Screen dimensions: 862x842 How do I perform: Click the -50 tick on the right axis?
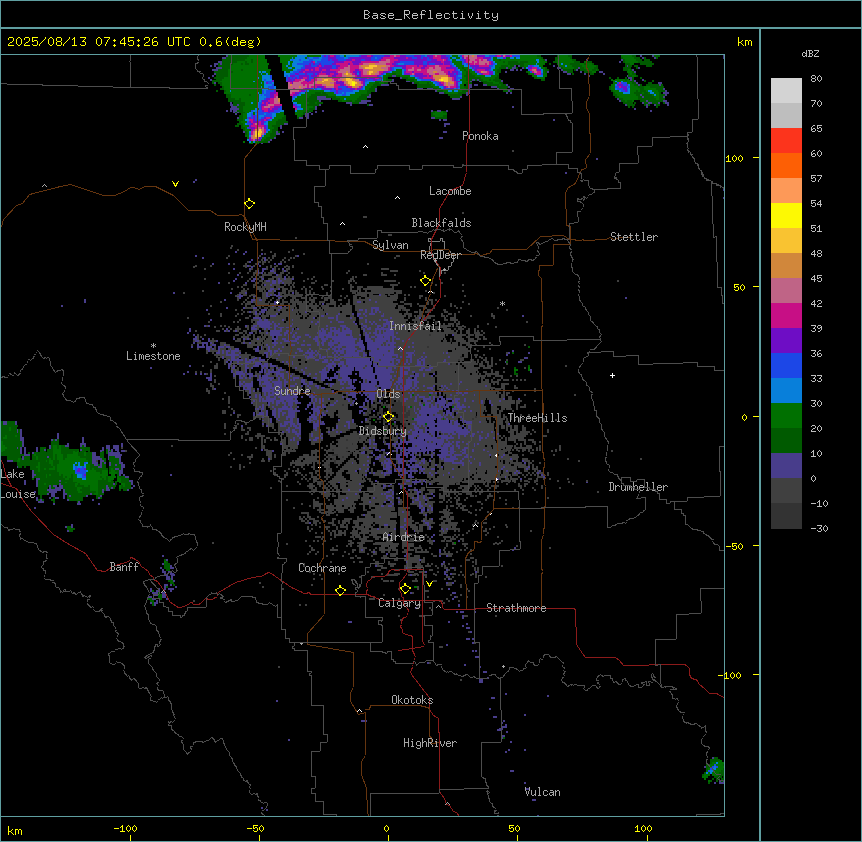click(x=734, y=546)
